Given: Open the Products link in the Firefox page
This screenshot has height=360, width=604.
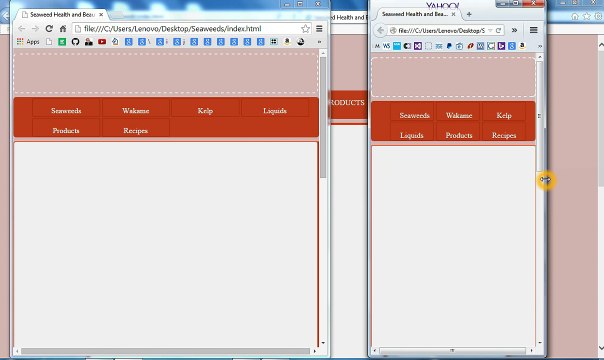Looking at the screenshot, I should (x=459, y=135).
